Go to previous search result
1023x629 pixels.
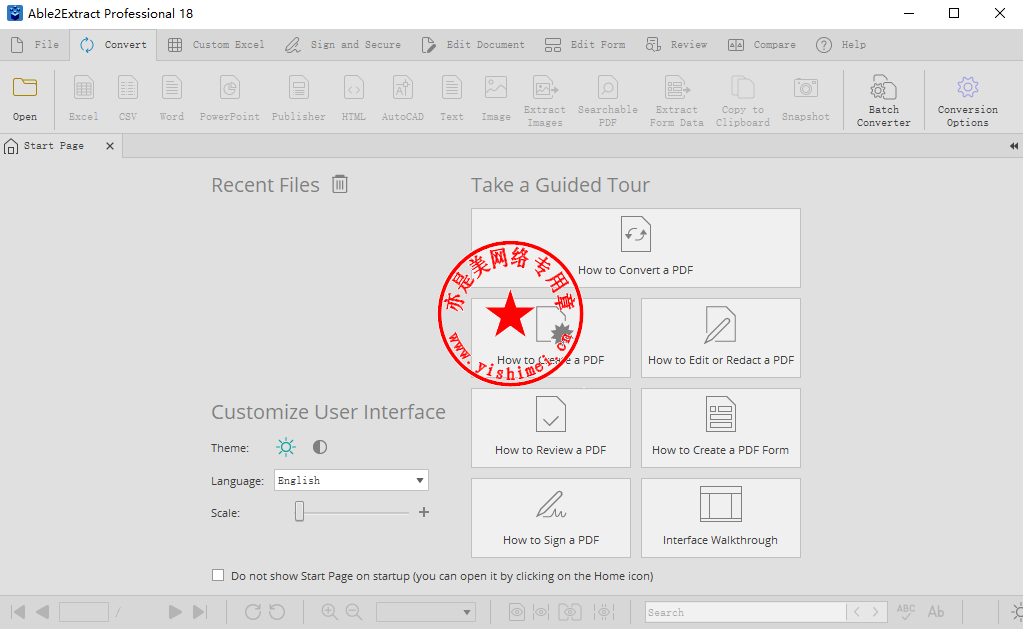pyautogui.click(x=857, y=612)
